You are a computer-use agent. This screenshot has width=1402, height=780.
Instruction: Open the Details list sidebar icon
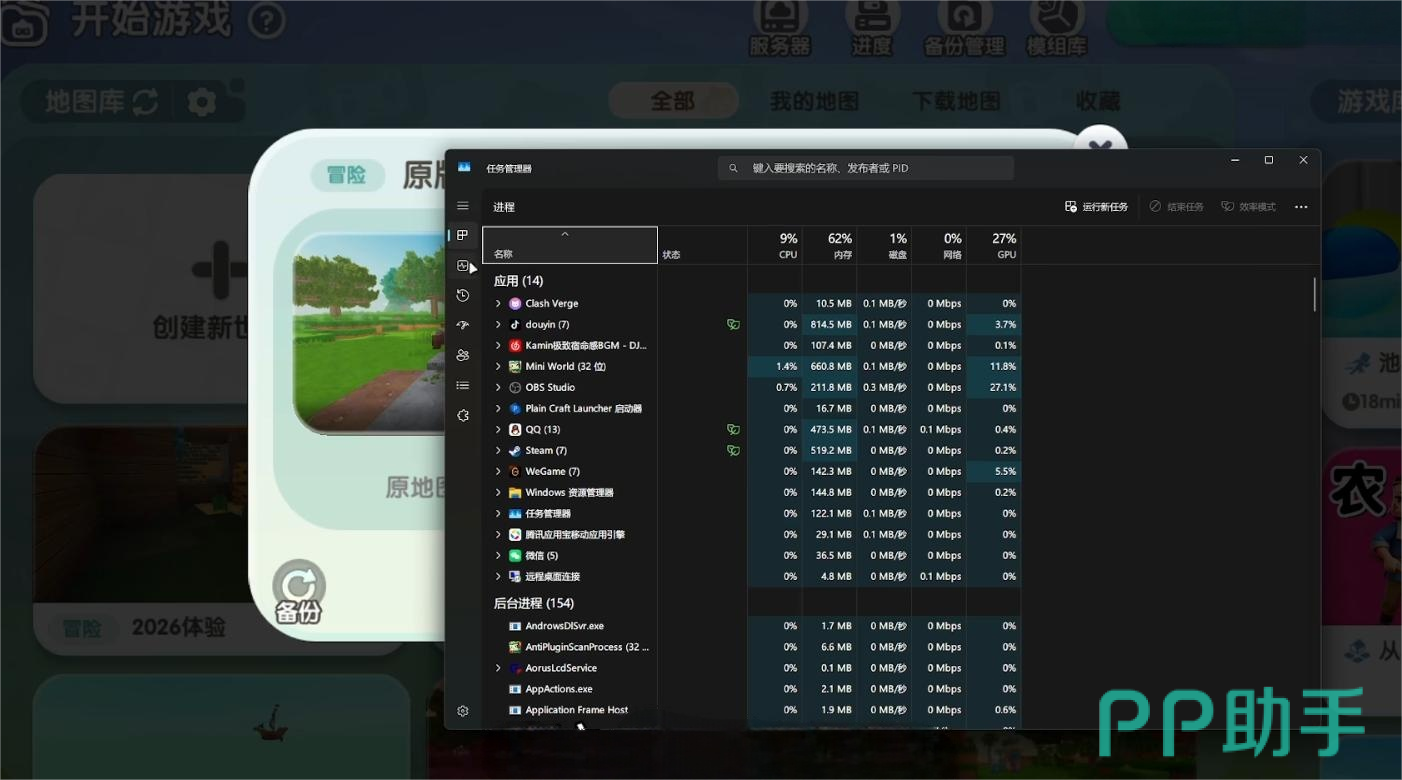pos(463,385)
